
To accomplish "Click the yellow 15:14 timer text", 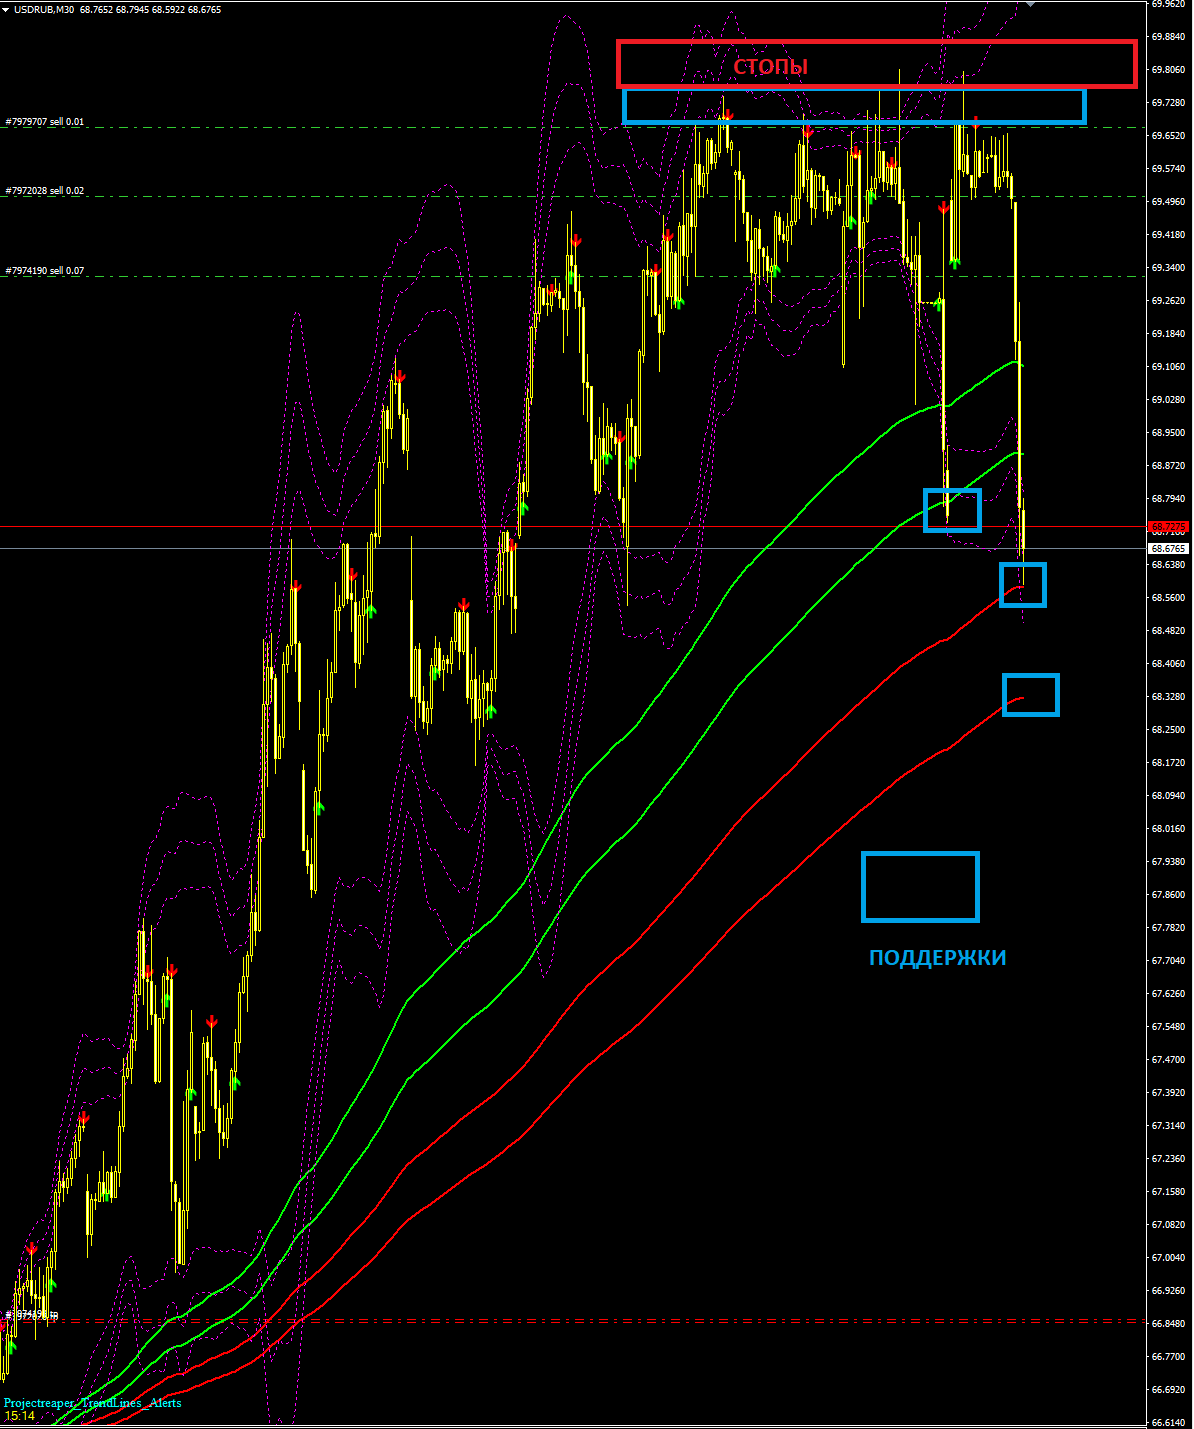I will [19, 1416].
